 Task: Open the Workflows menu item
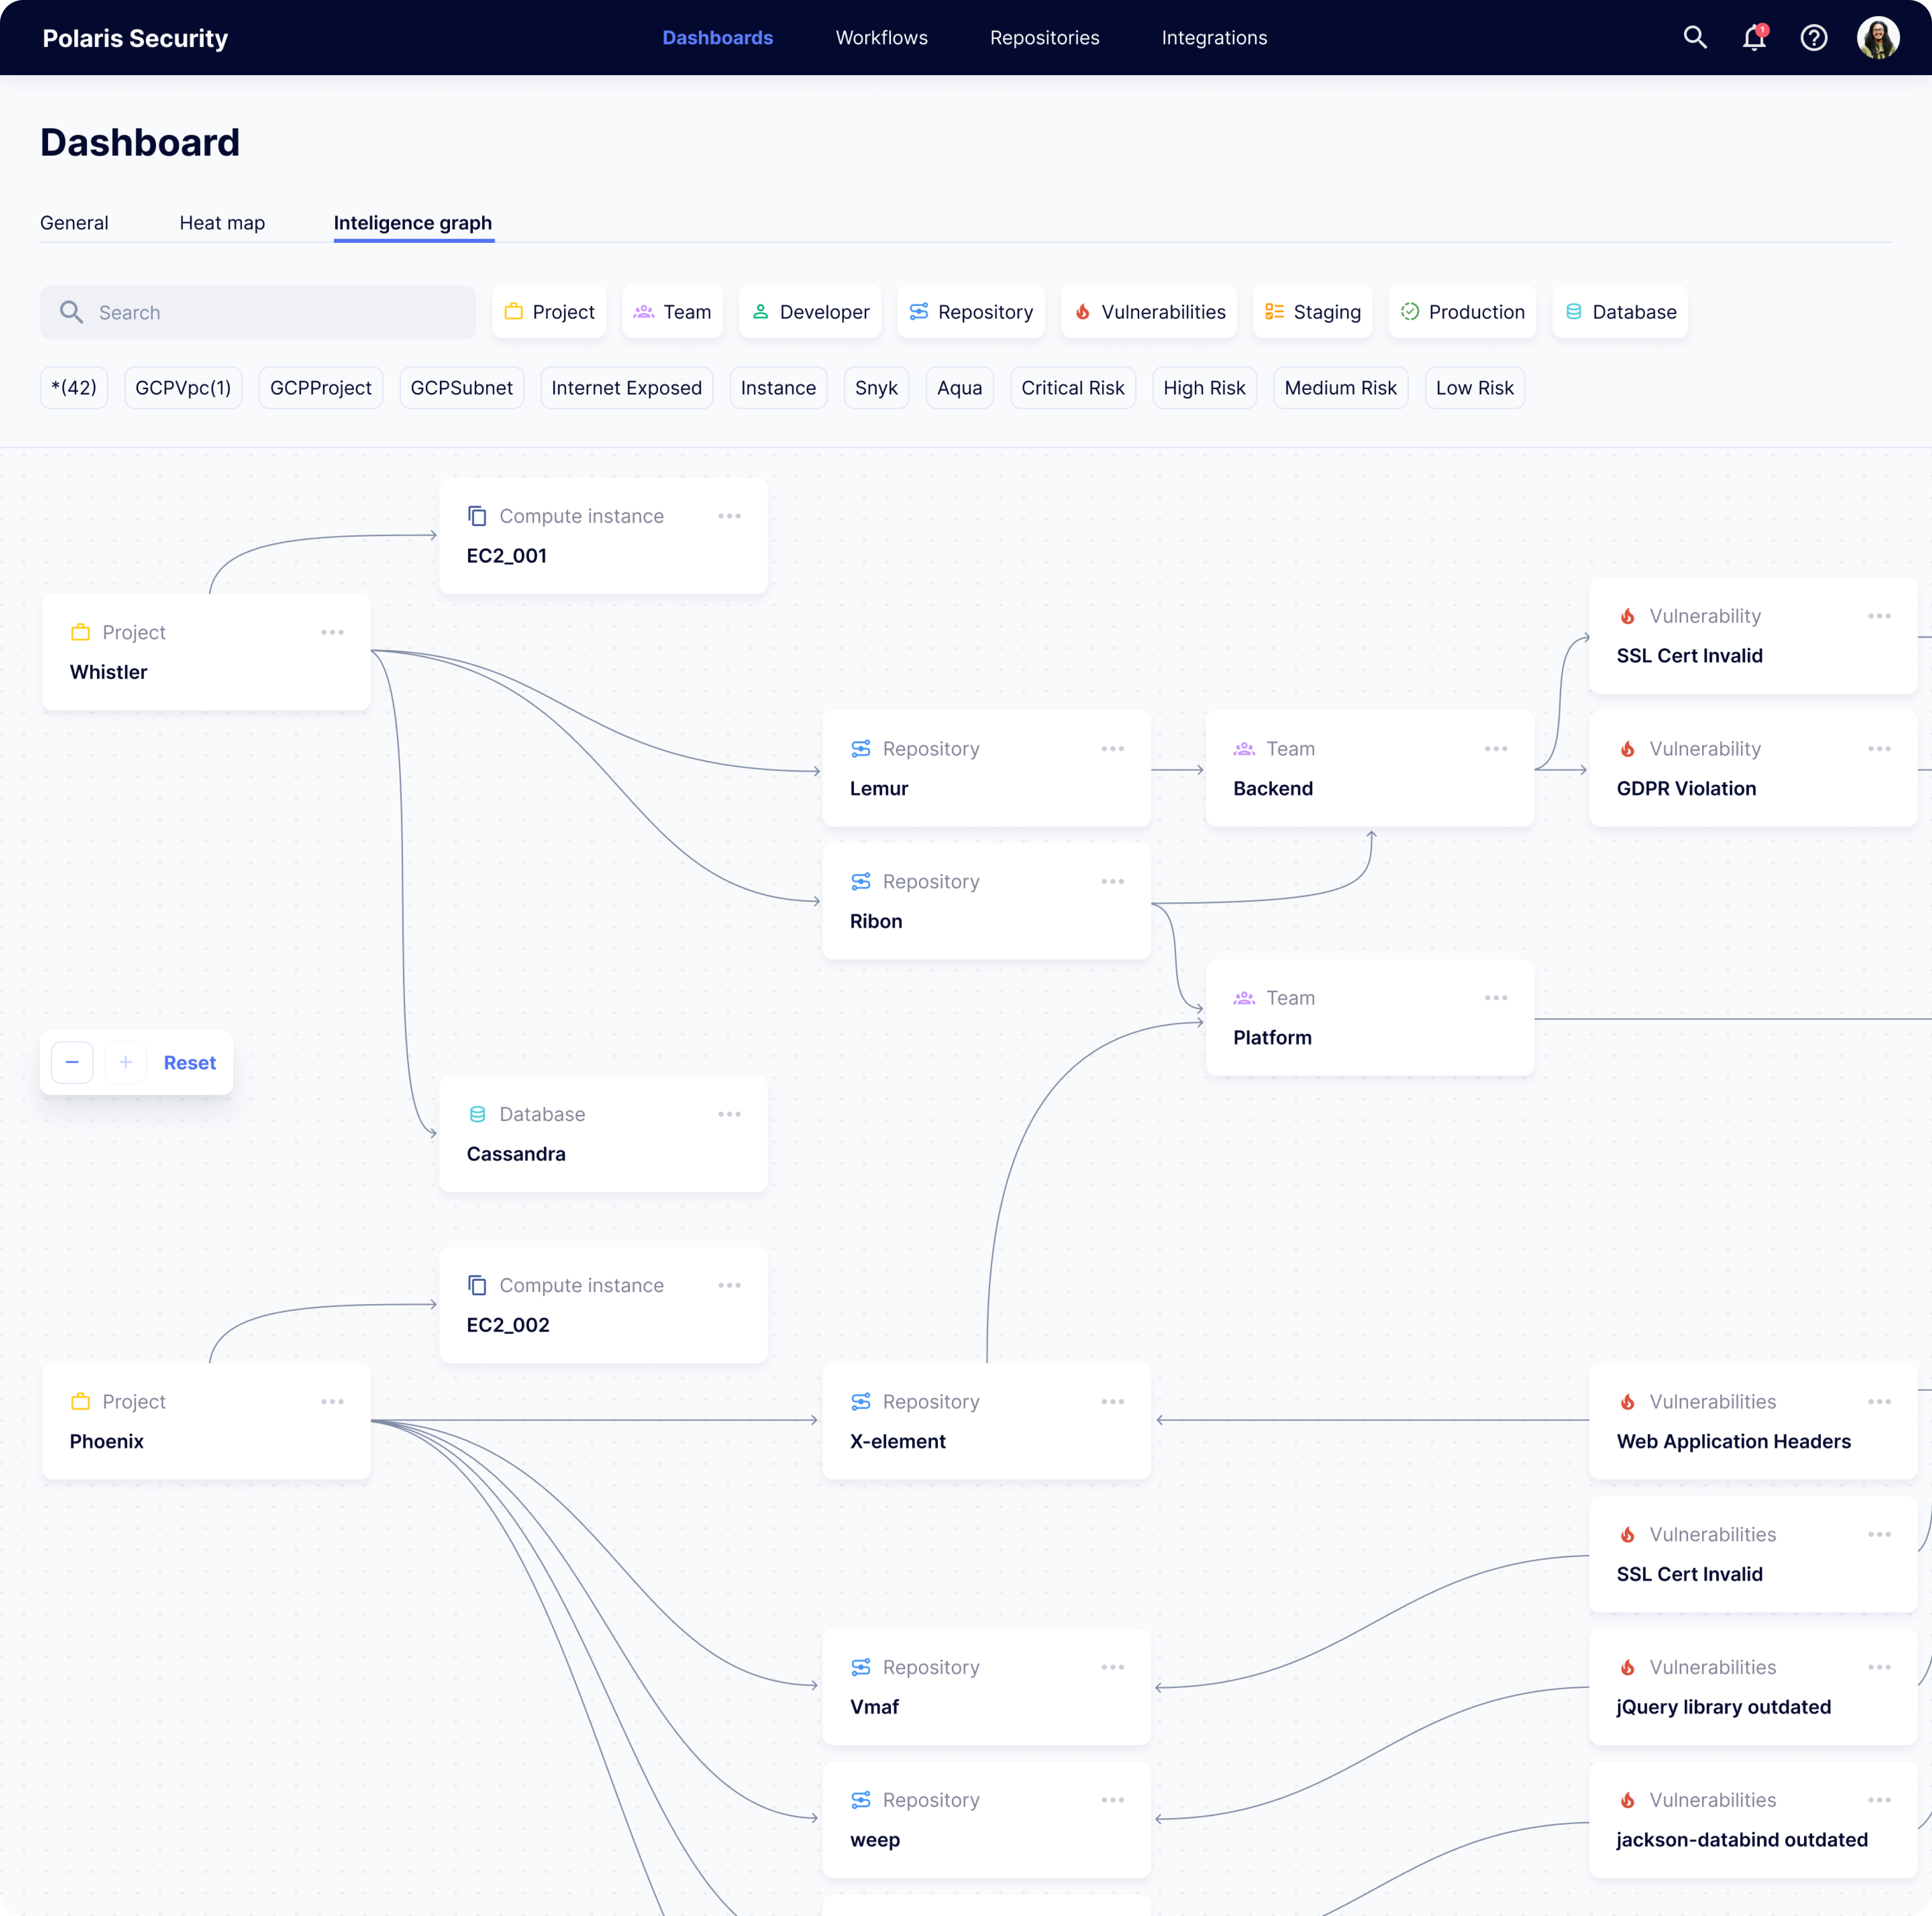[881, 37]
